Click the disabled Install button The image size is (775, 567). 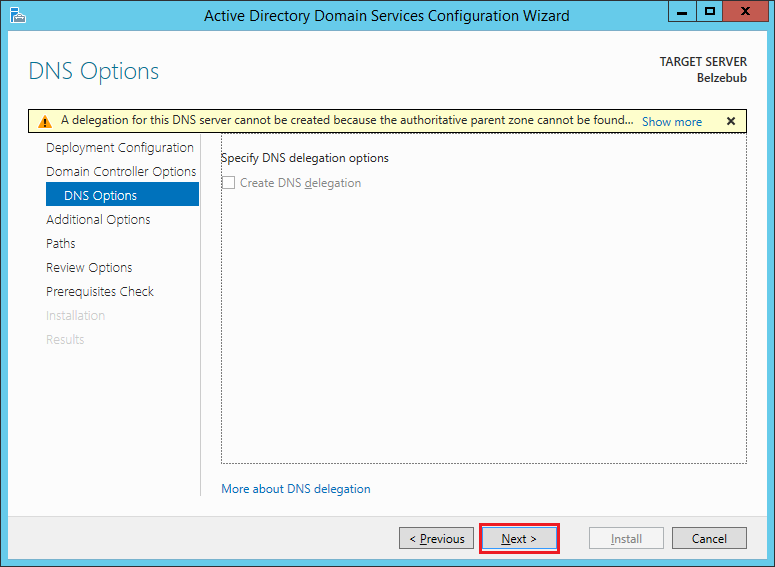click(626, 538)
